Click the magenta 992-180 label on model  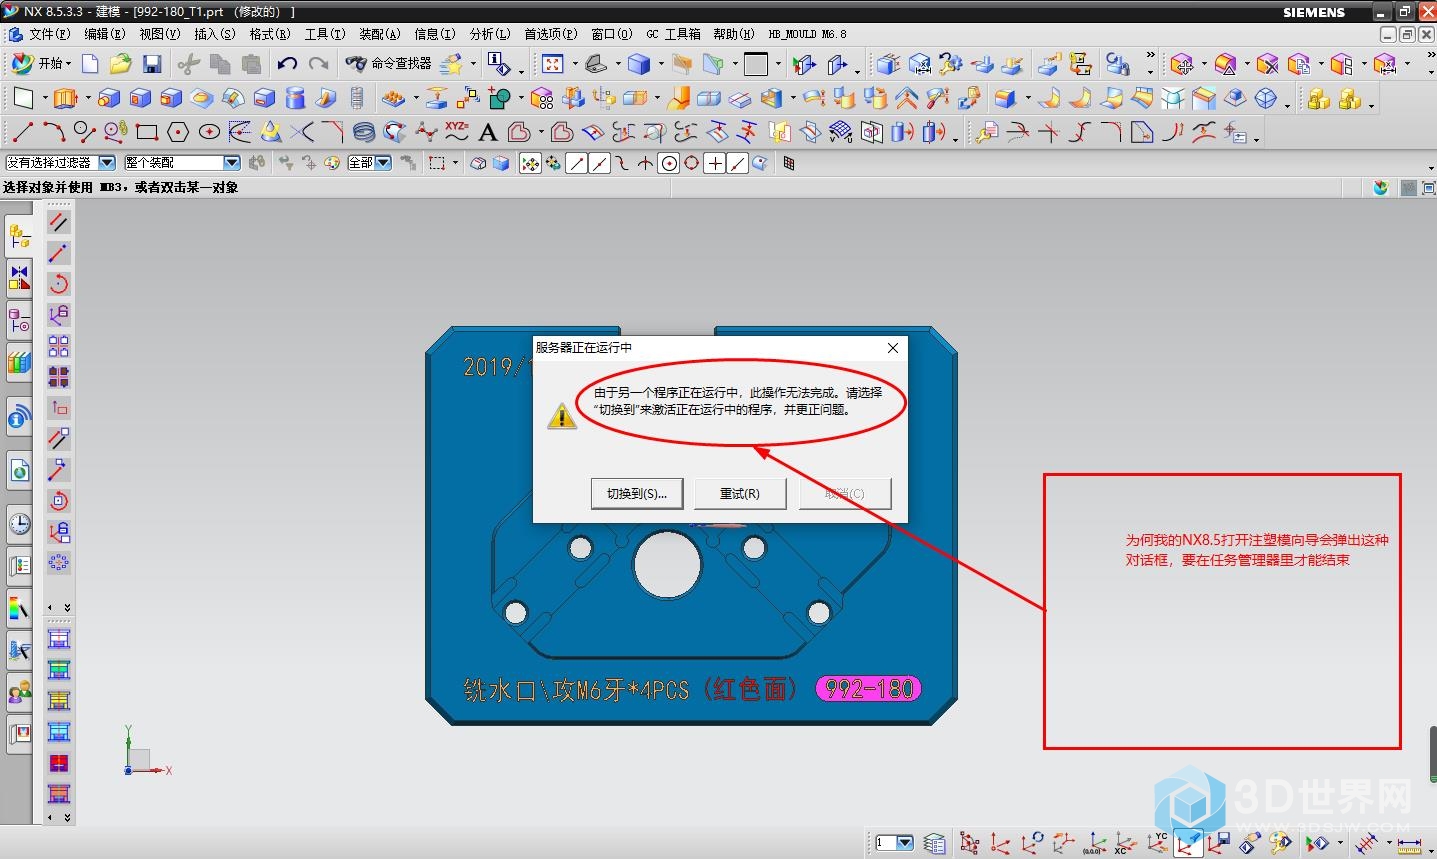pyautogui.click(x=869, y=688)
